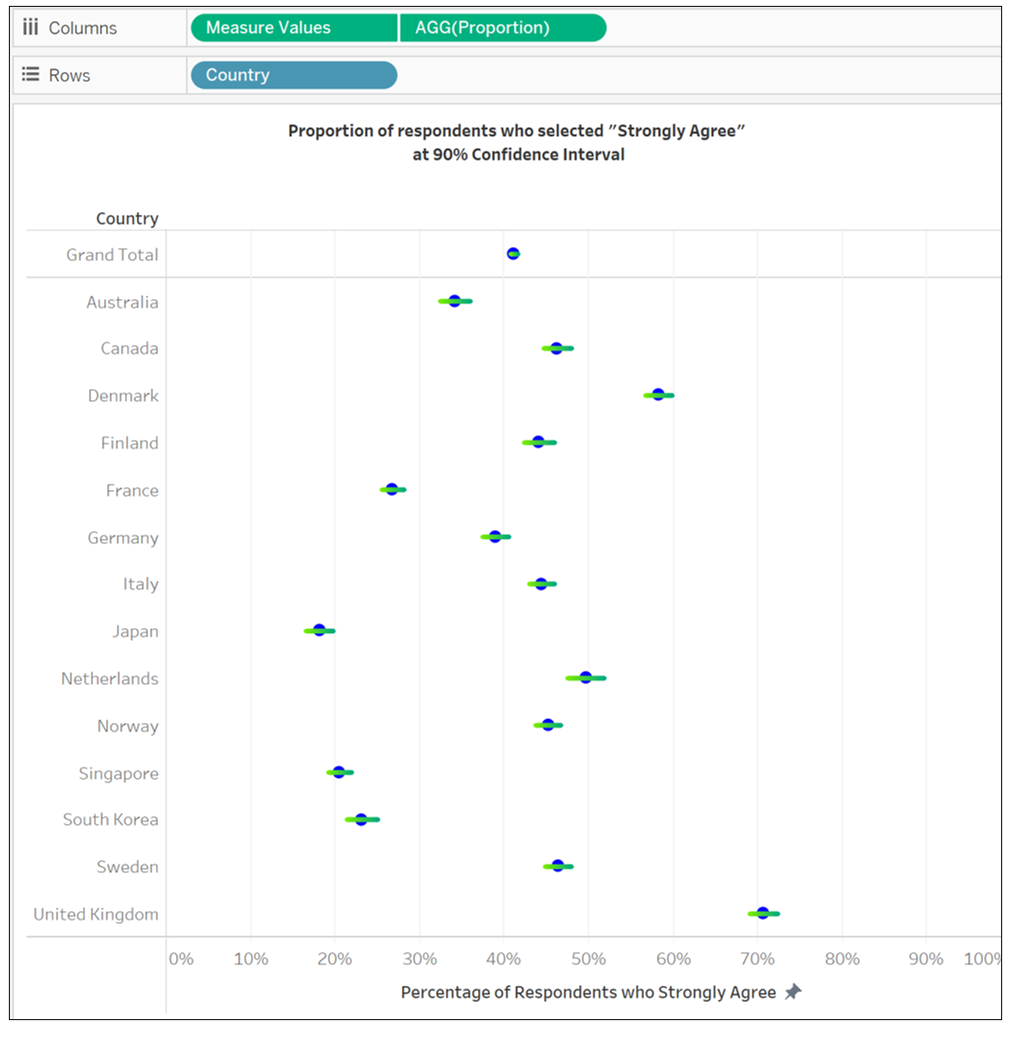Select the Netherlands data point
Image resolution: width=1013 pixels, height=1039 pixels.
coord(586,678)
